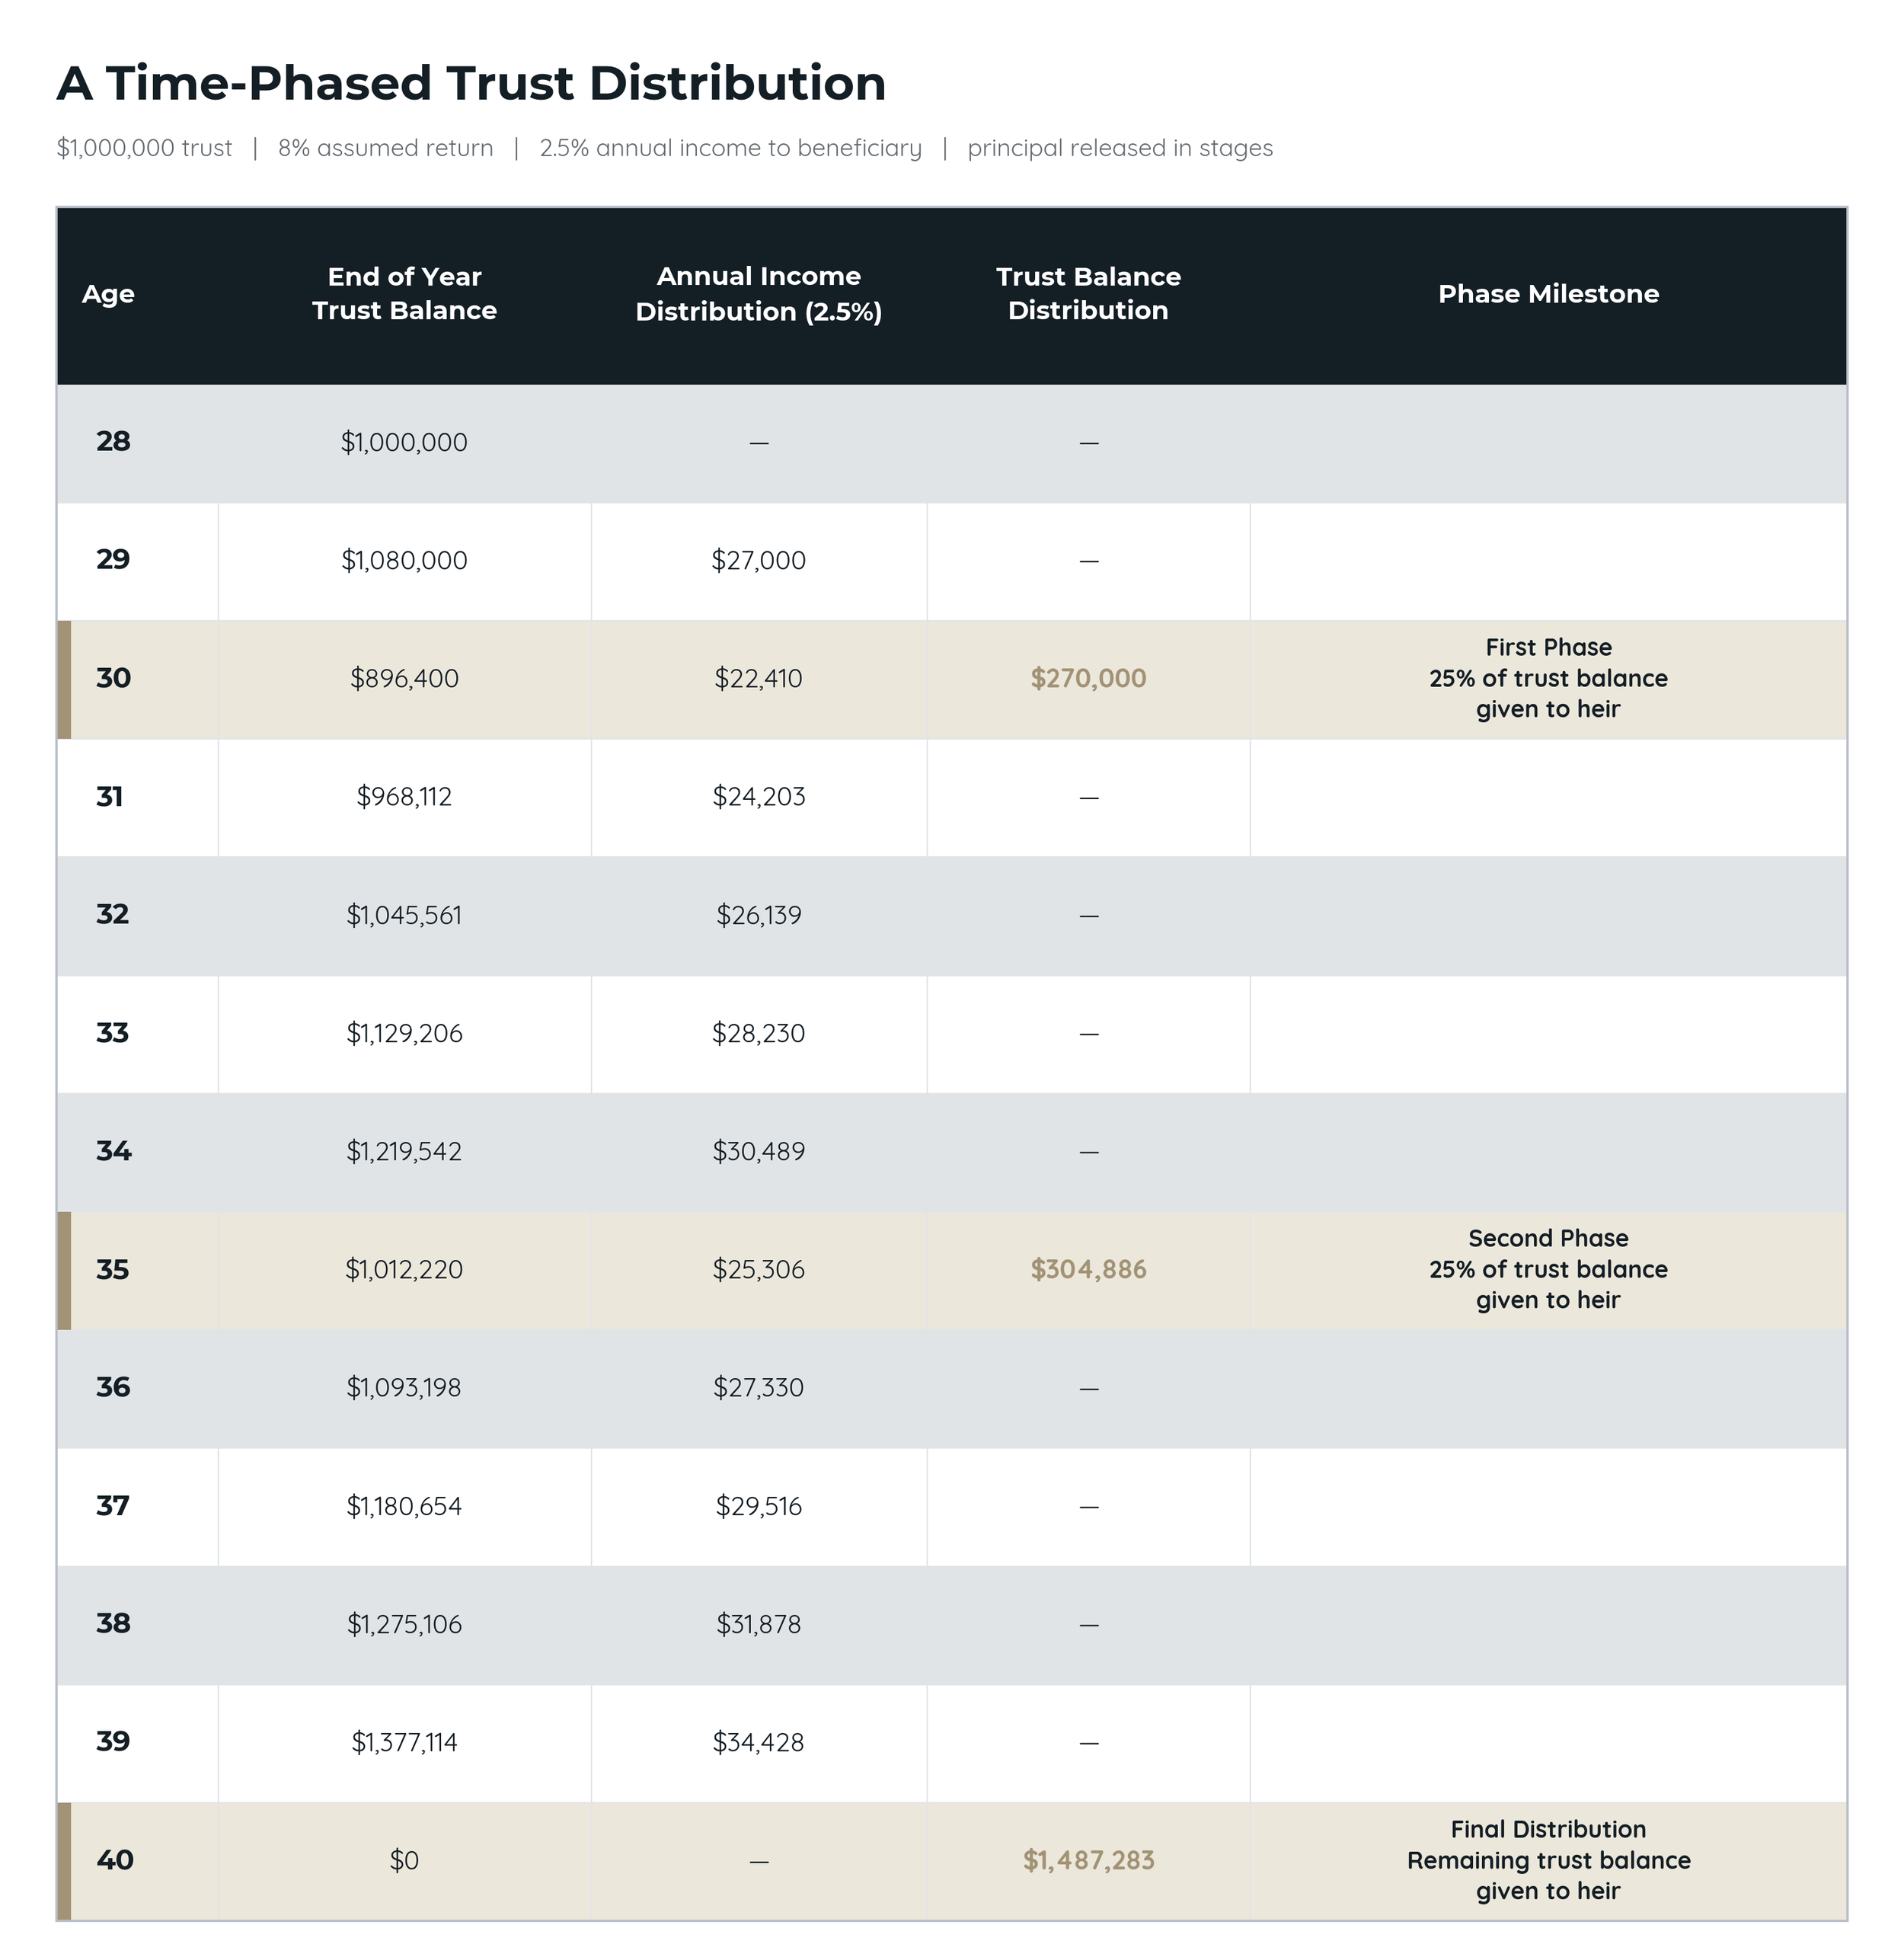Select the $0 balance at age 40
This screenshot has width=1904, height=1957.
click(x=404, y=1860)
